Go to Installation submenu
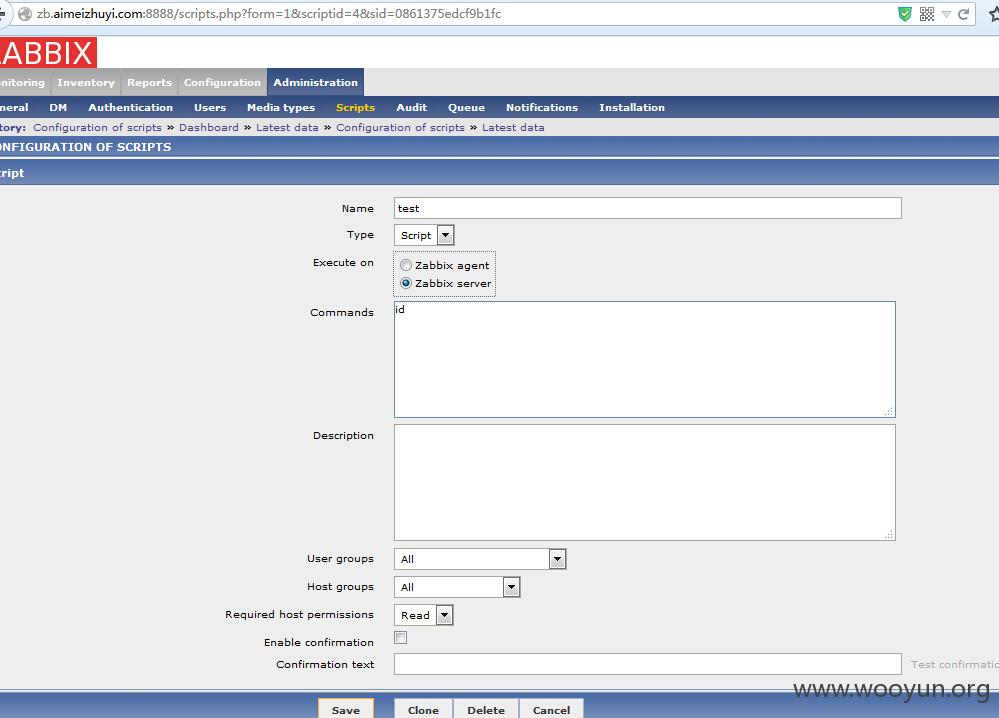 631,107
